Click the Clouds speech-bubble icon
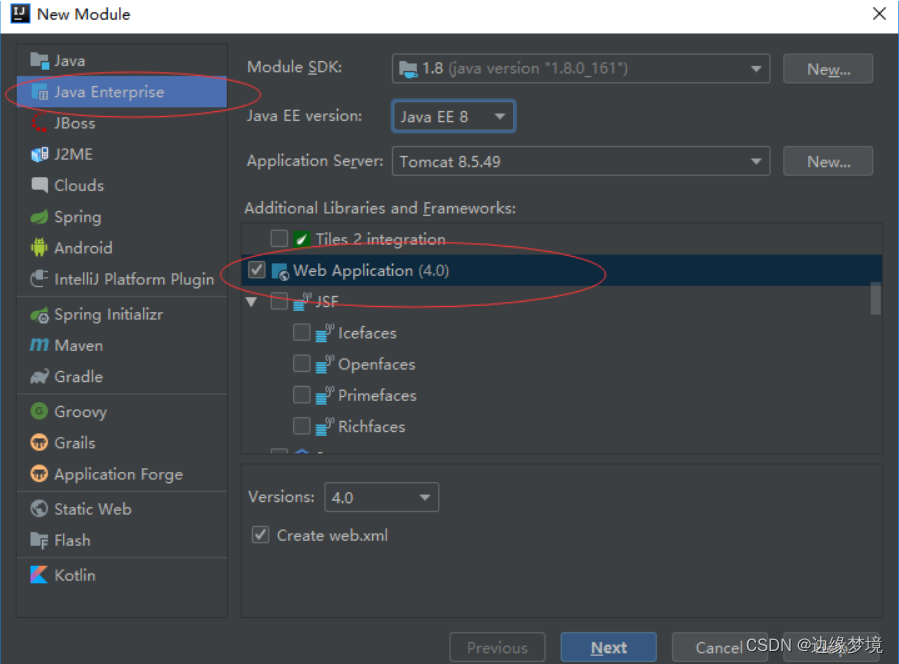The width and height of the screenshot is (899, 664). pos(39,185)
